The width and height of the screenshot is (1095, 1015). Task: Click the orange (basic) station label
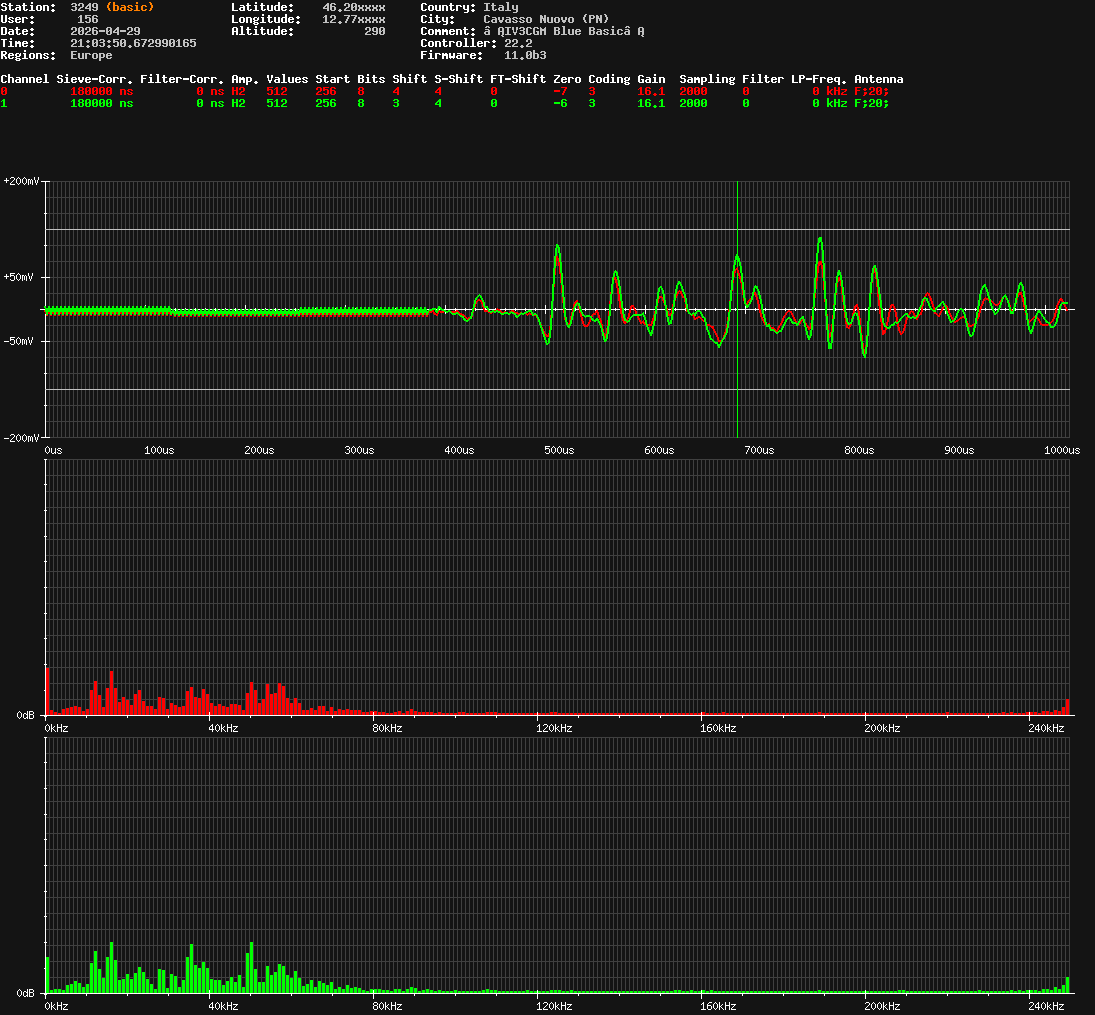(130, 7)
